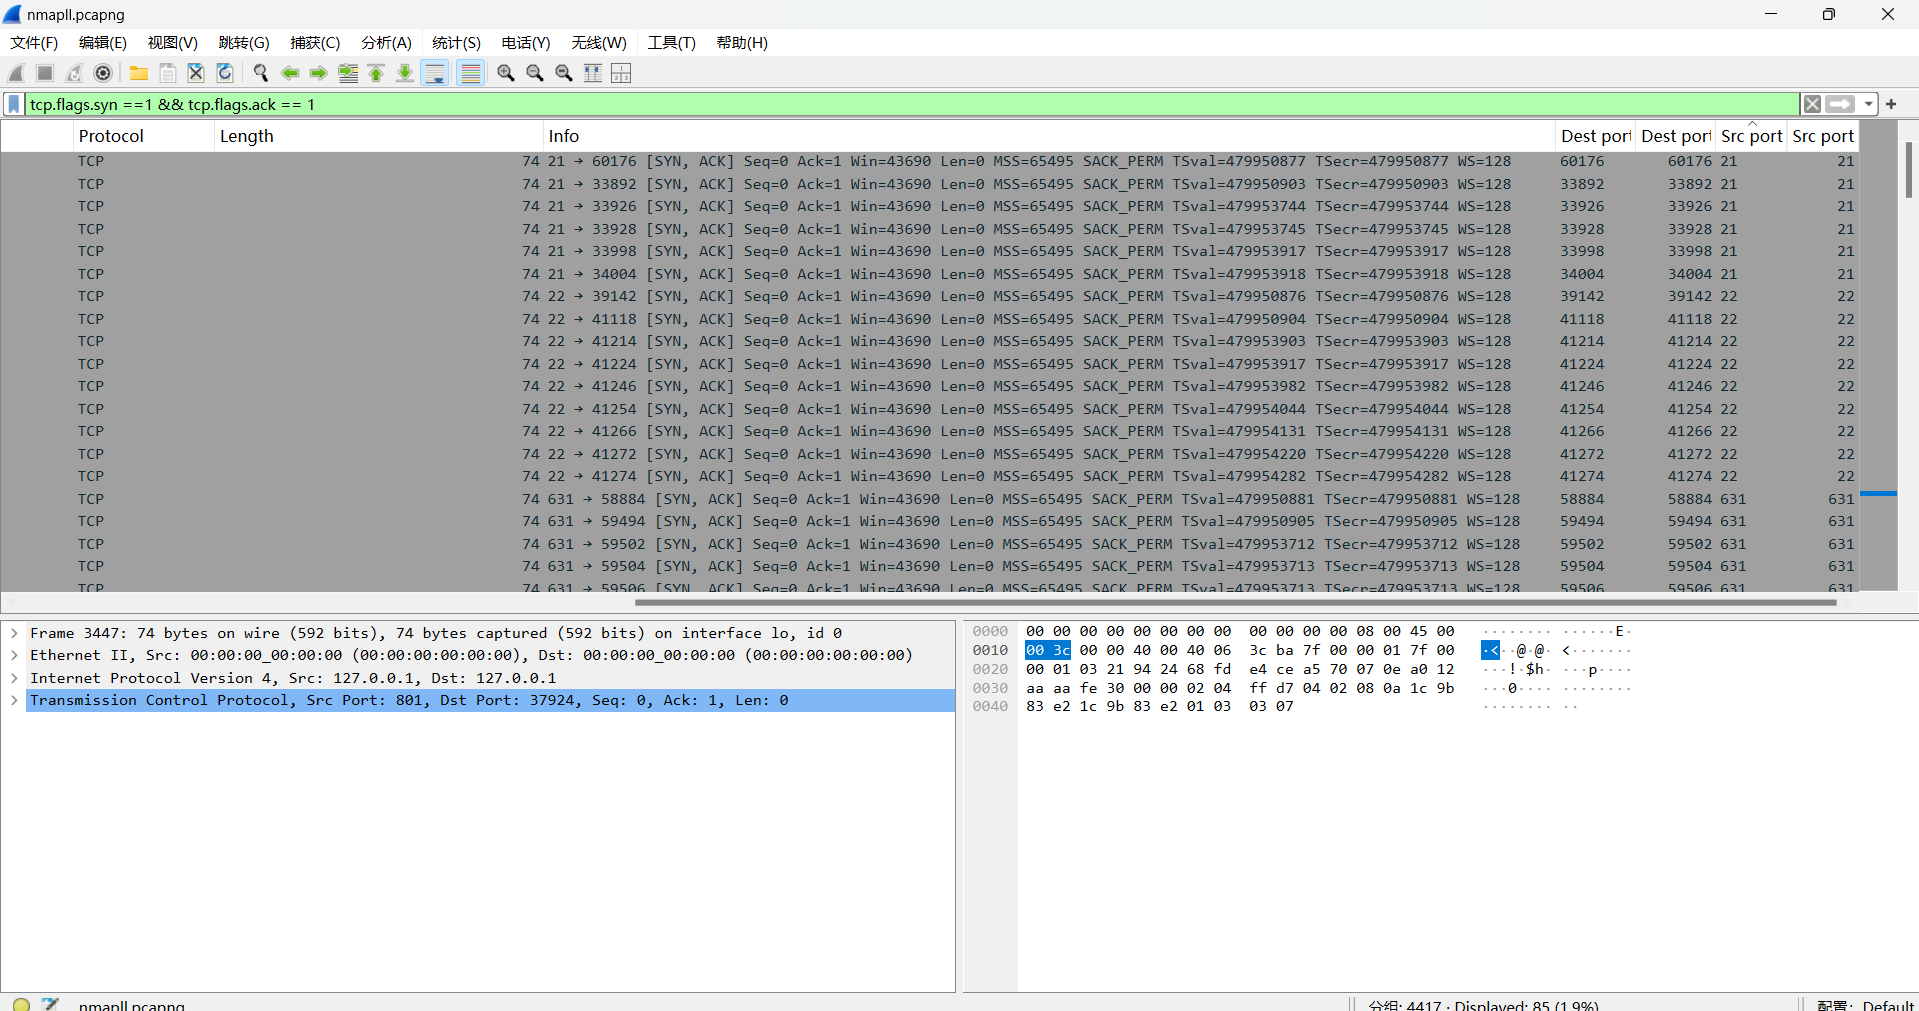The image size is (1919, 1011).
Task: Select the packet row 631 → 58884
Action: [930, 499]
